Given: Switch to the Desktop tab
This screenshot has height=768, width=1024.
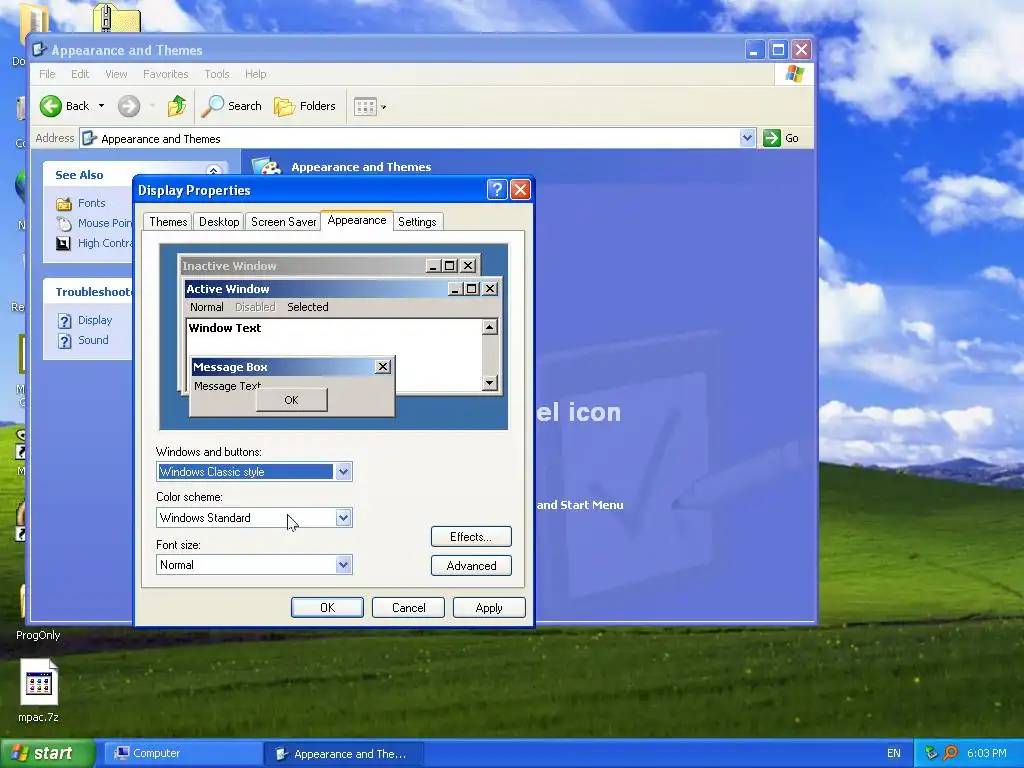Looking at the screenshot, I should coord(219,222).
